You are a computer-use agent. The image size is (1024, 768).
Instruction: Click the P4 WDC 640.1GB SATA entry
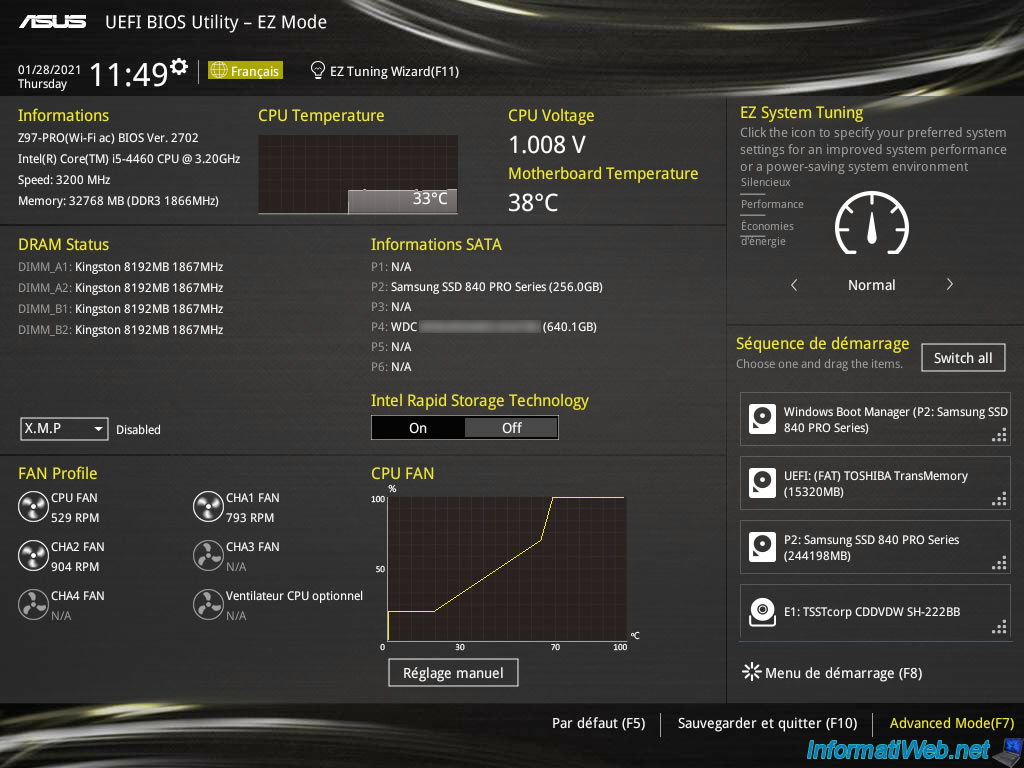pos(484,327)
